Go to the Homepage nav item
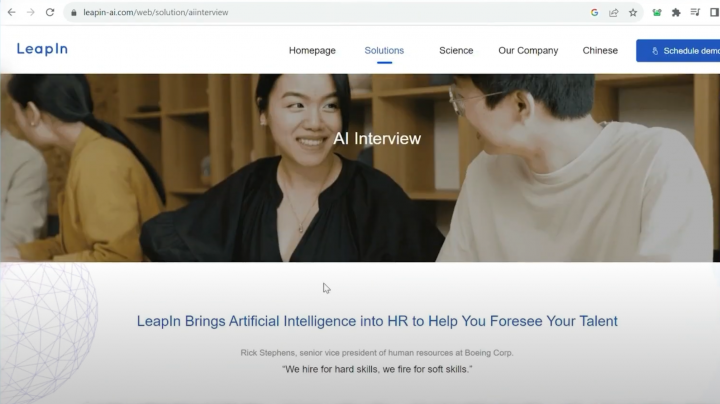This screenshot has width=720, height=404. click(312, 50)
